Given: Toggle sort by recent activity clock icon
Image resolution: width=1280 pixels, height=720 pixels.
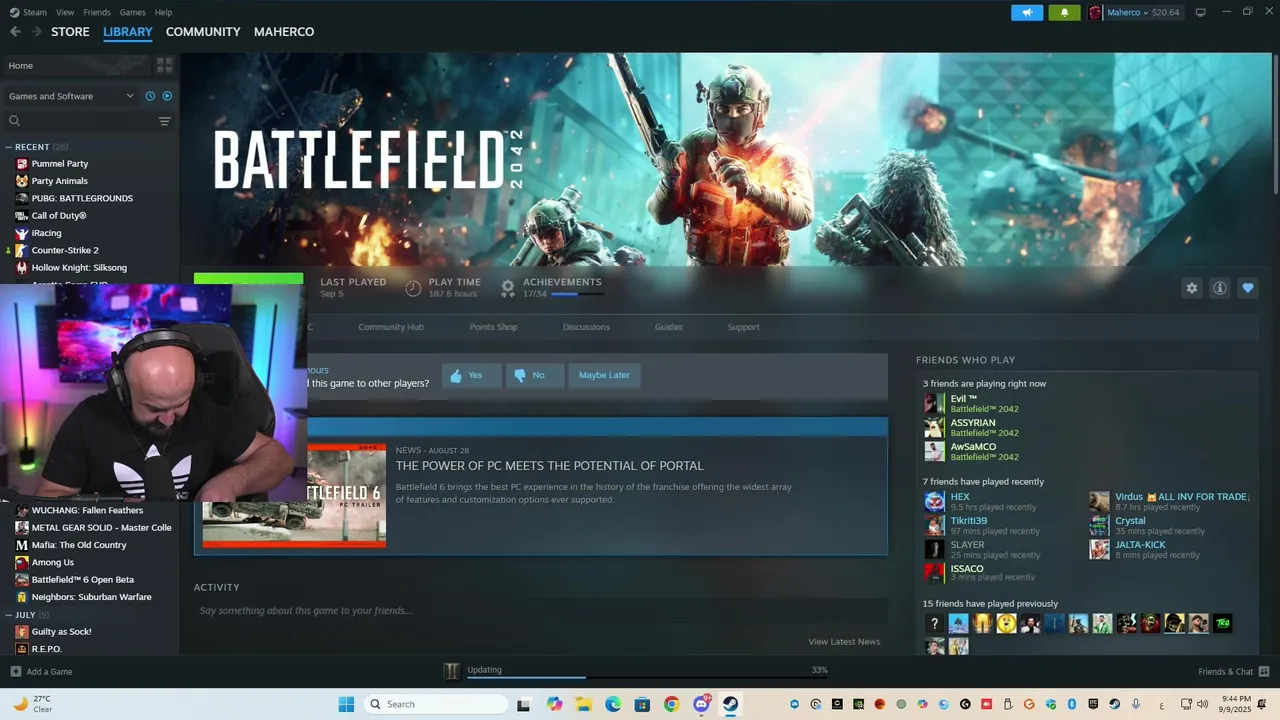Looking at the screenshot, I should 150,96.
